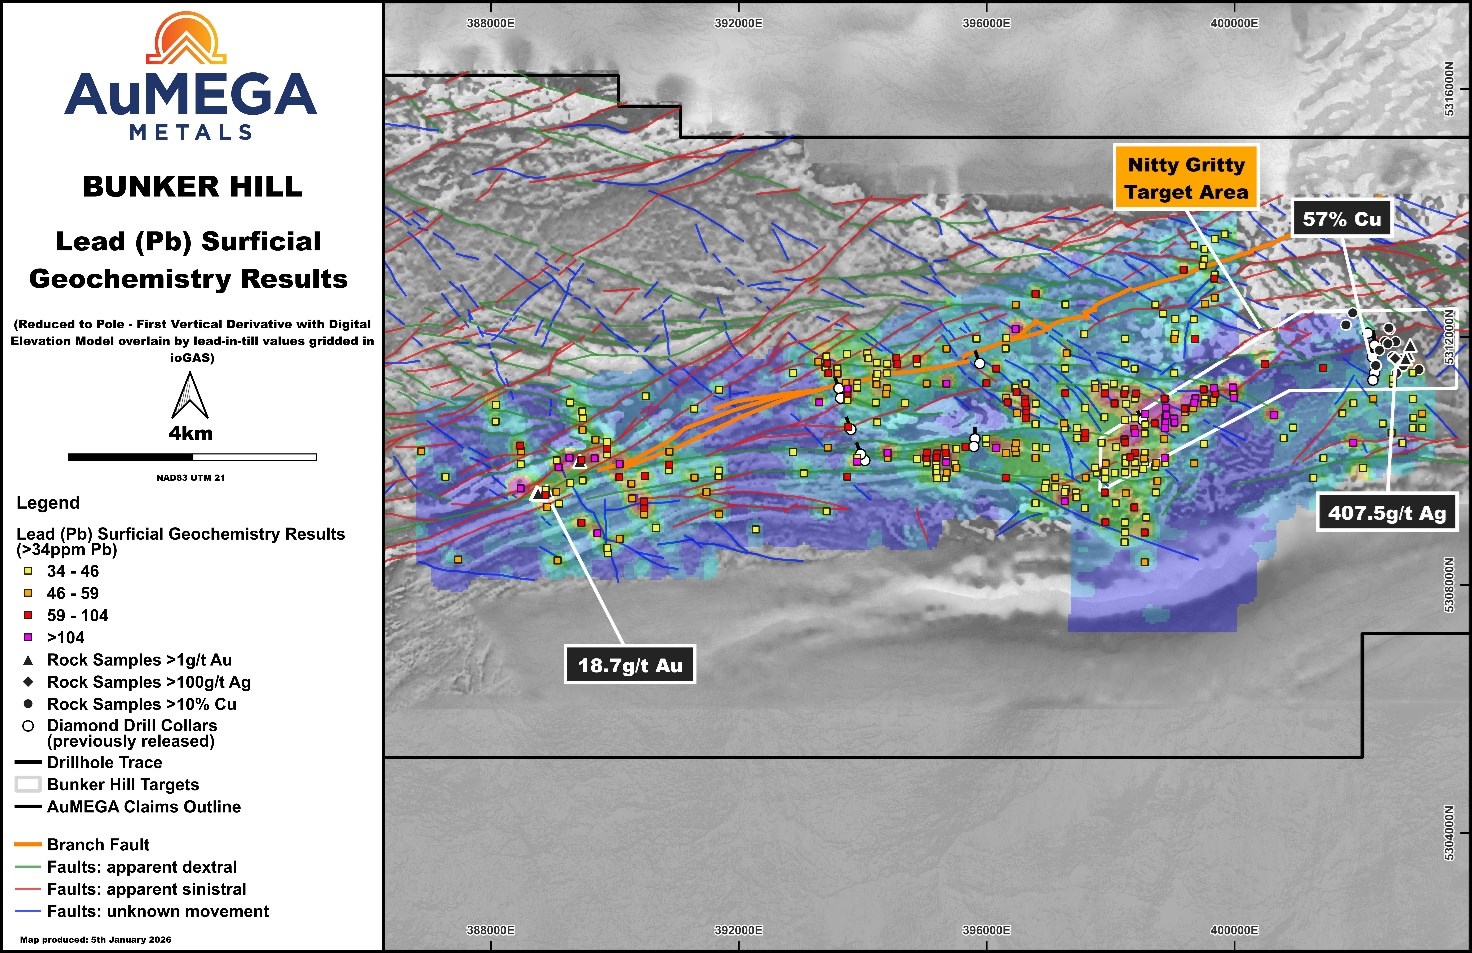Click the green apparent dextral faults legend line
The image size is (1472, 953).
click(28, 867)
